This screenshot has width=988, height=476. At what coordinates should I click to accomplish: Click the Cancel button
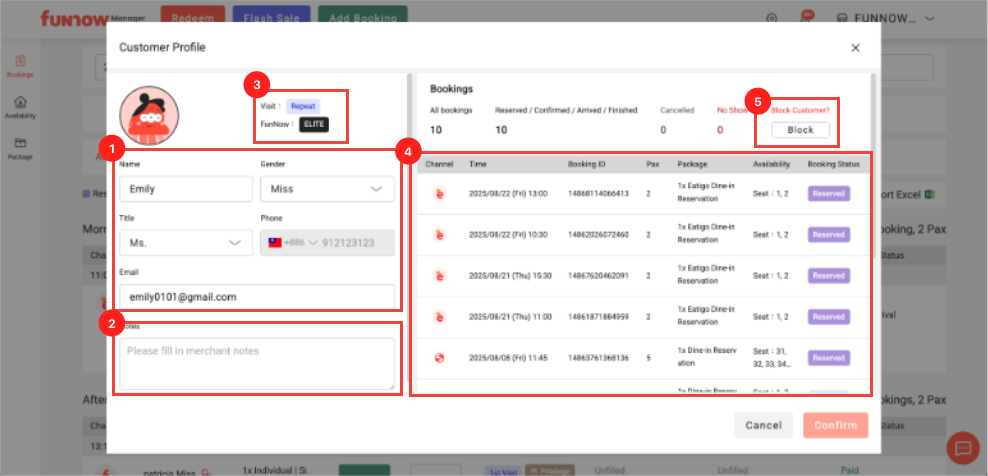point(763,425)
